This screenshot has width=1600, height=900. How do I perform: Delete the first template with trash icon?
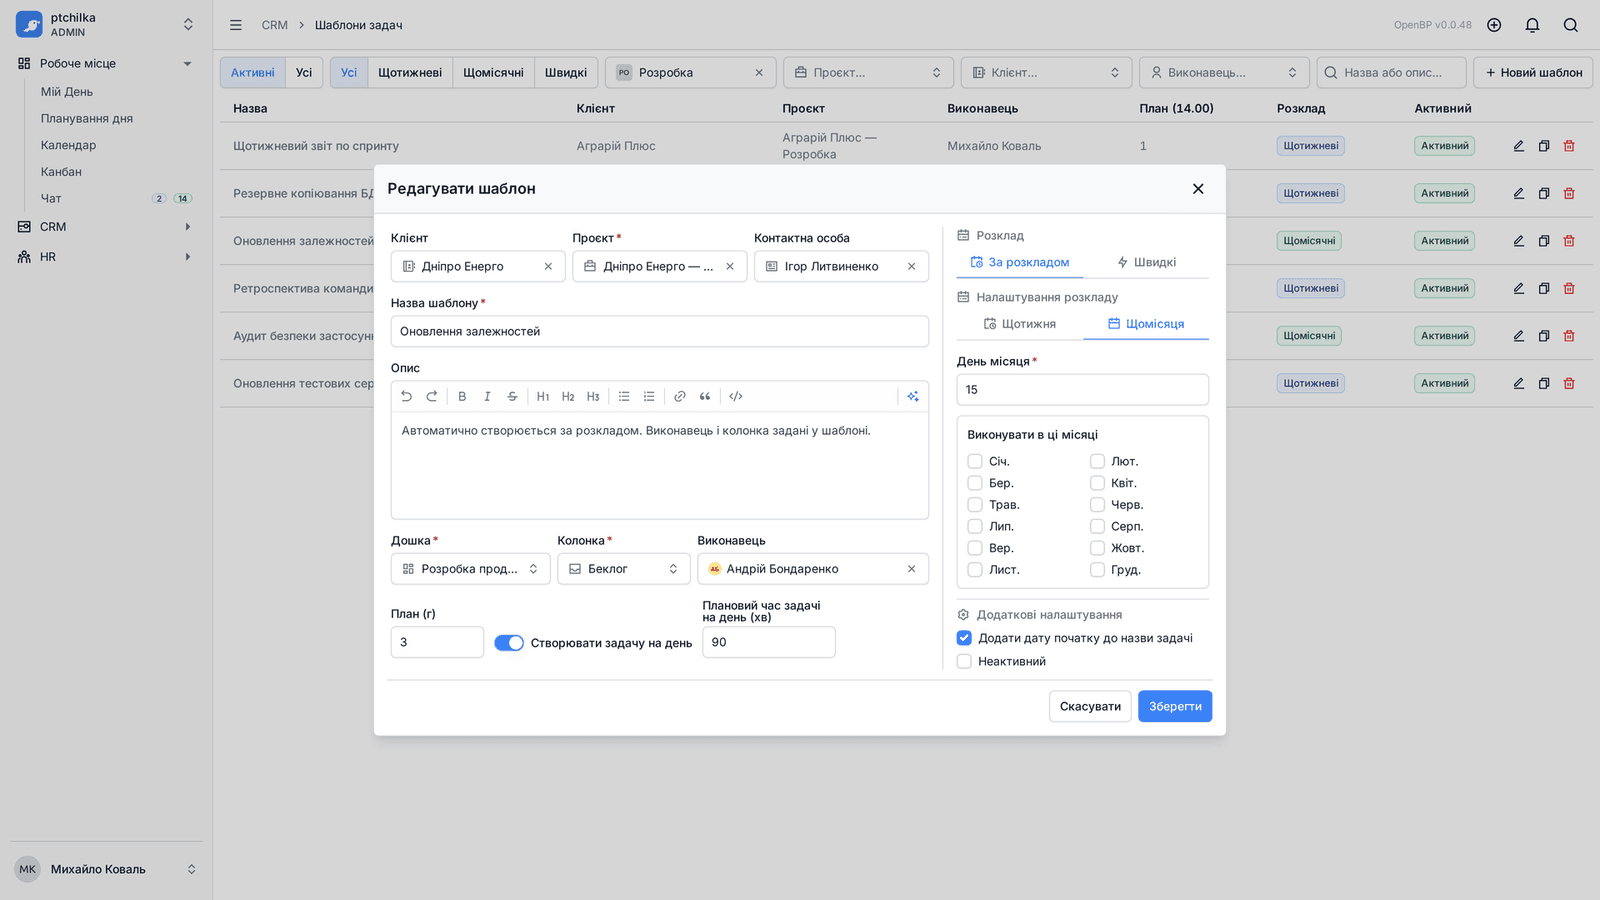[x=1569, y=146]
